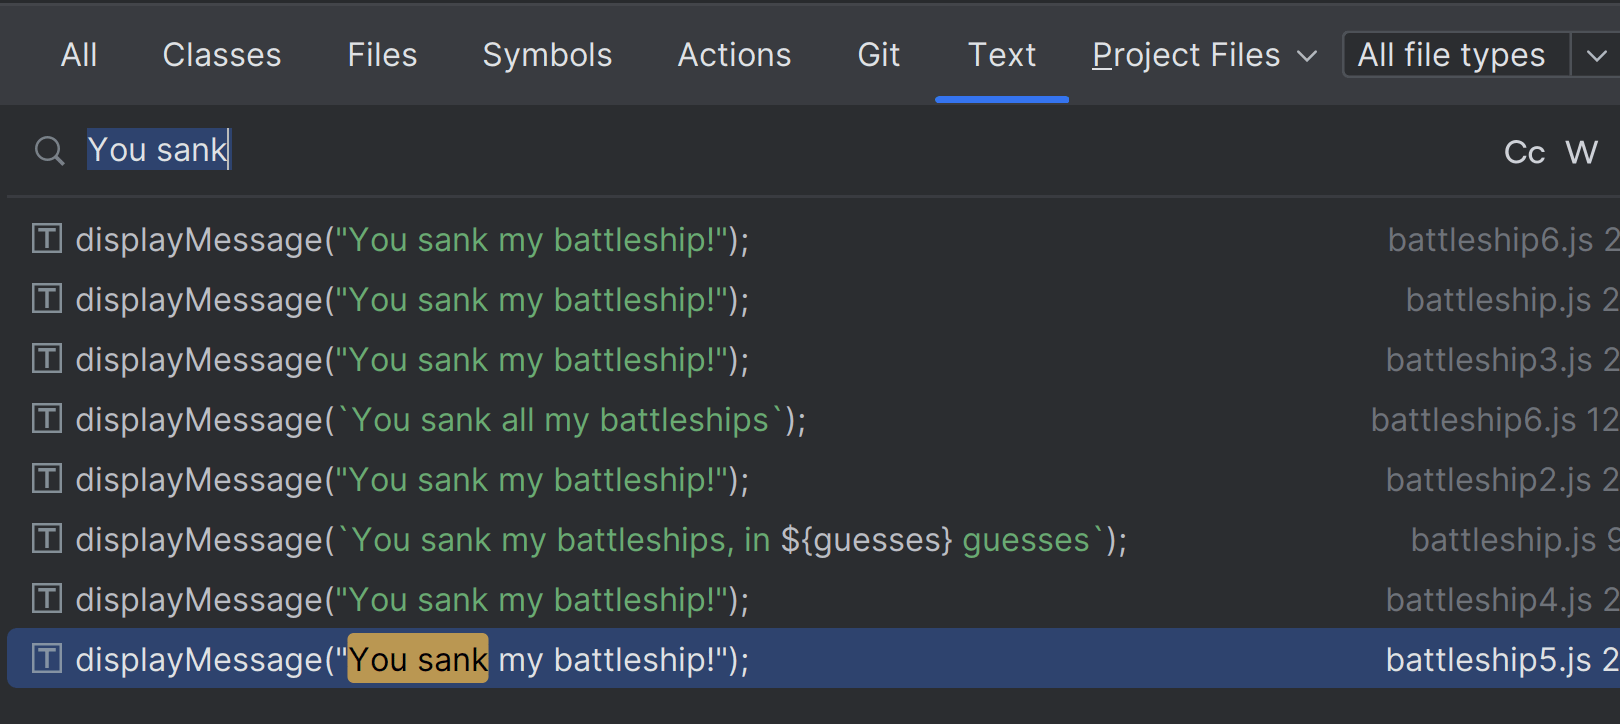The height and width of the screenshot is (724, 1620).
Task: Select the Git tab
Action: coord(878,55)
